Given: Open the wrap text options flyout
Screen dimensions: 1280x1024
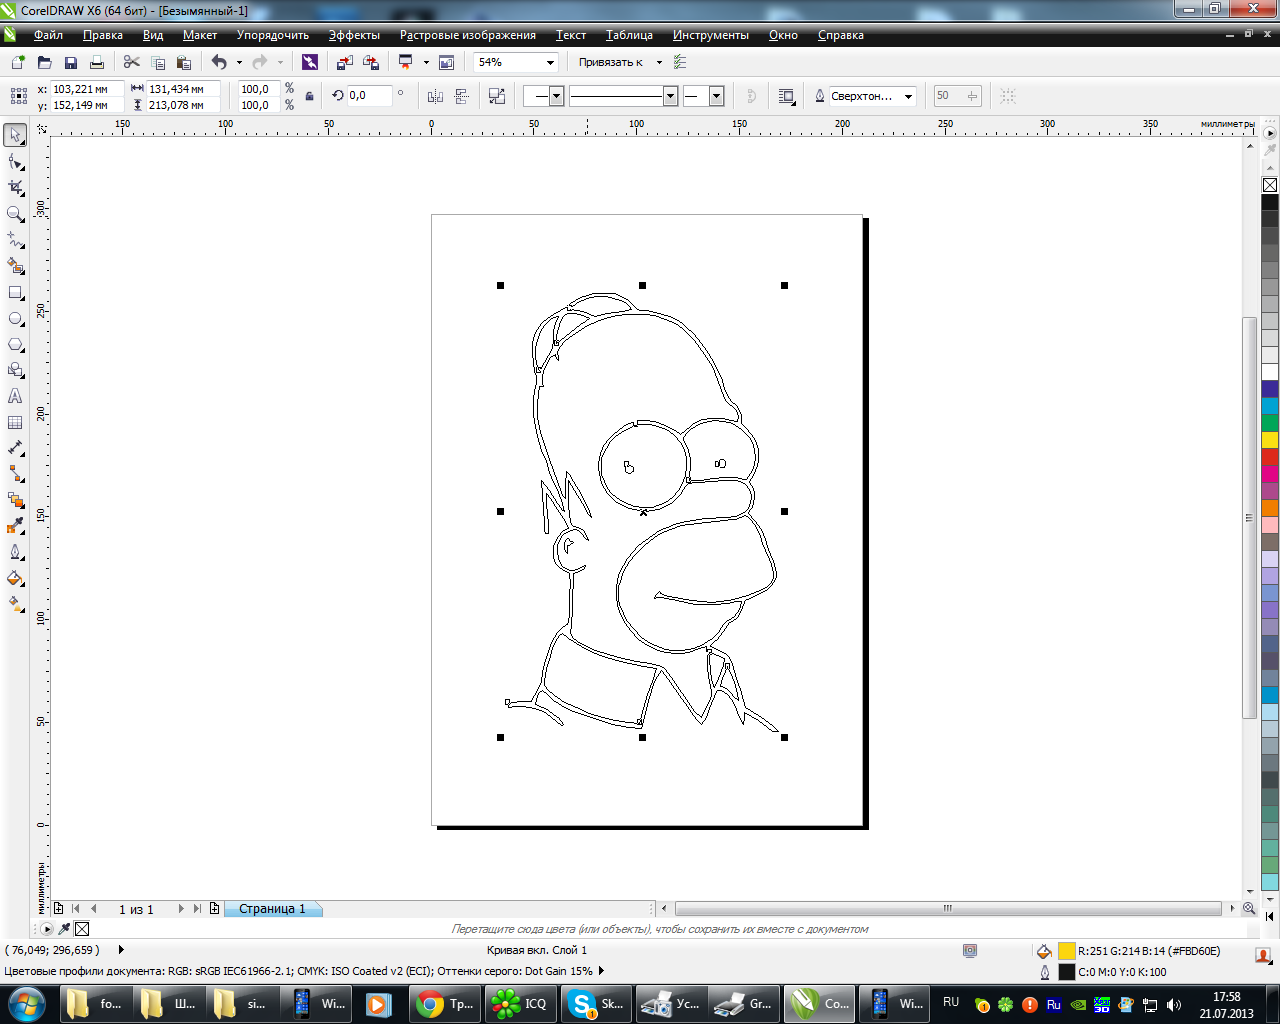Looking at the screenshot, I should pos(786,96).
